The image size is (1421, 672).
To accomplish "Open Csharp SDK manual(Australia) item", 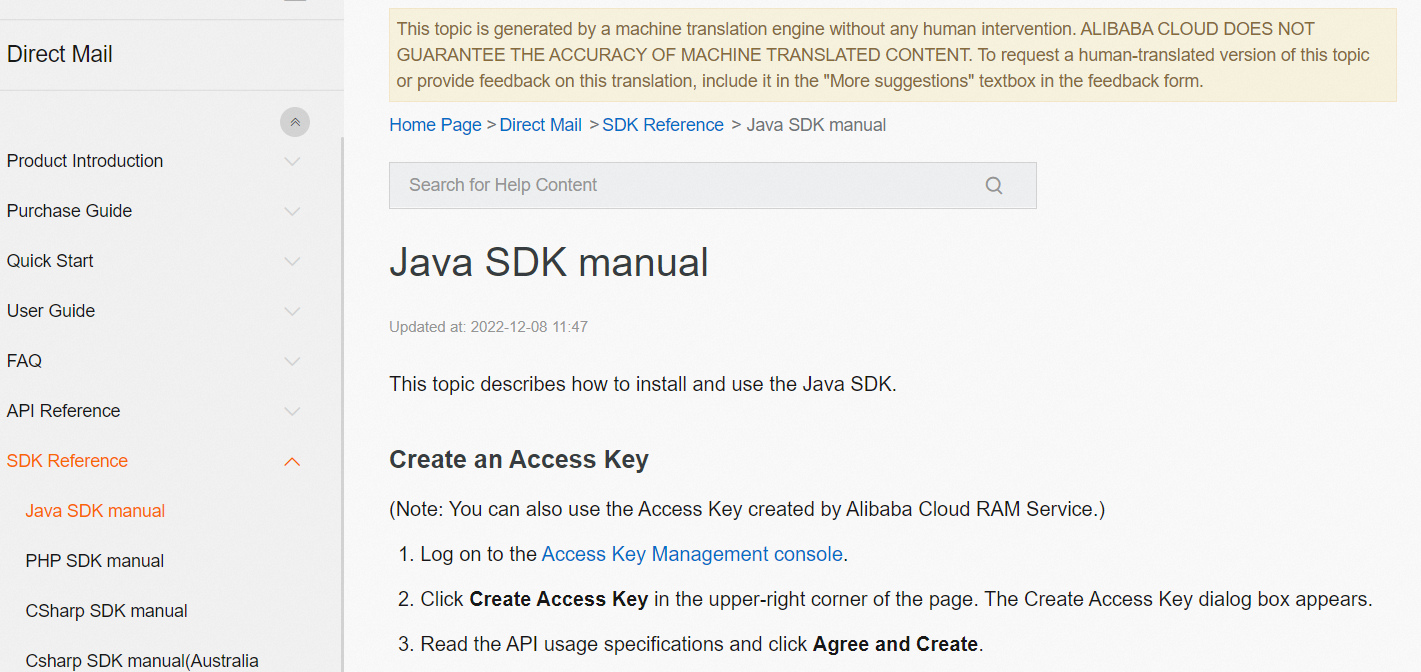I will [x=142, y=661].
